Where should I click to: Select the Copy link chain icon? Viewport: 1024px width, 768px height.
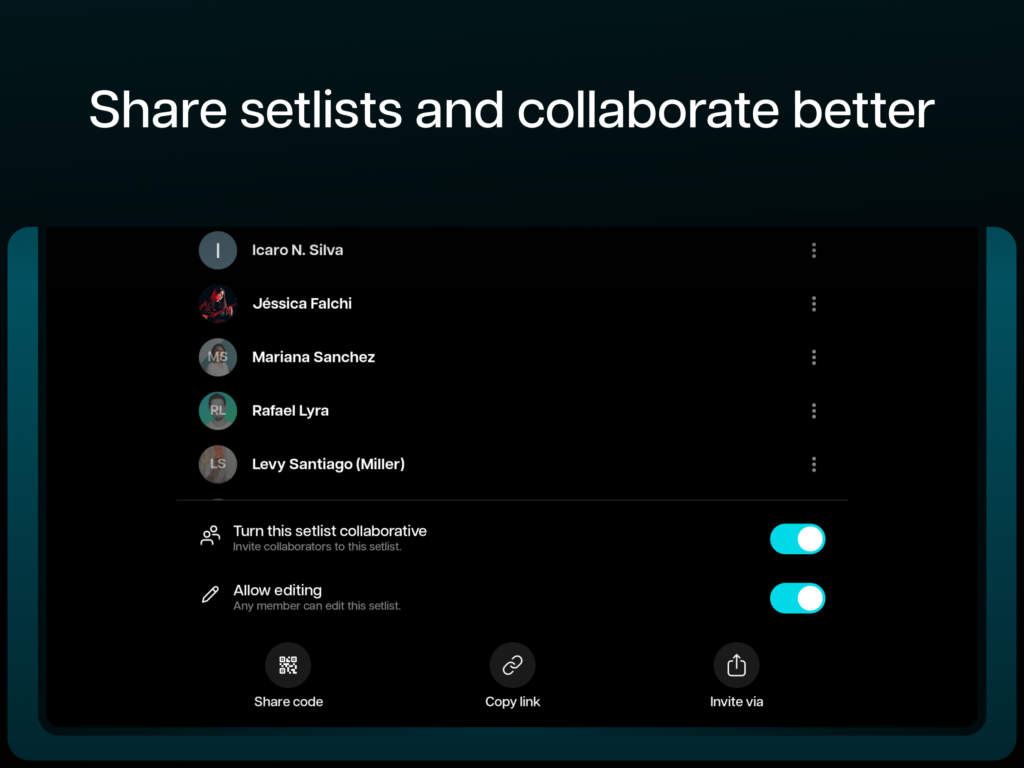[x=512, y=664]
